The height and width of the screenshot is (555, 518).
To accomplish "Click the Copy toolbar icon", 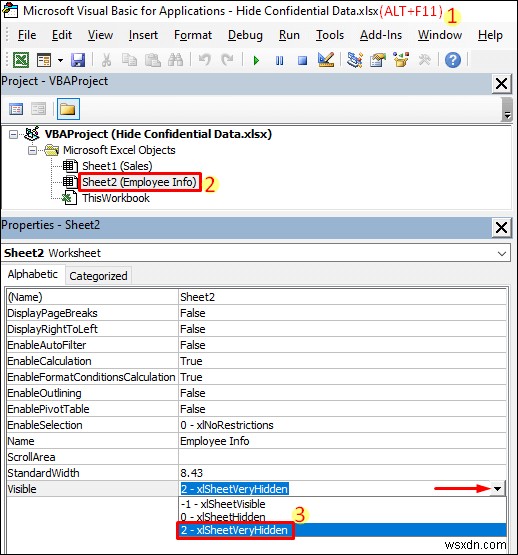I will (x=129, y=60).
